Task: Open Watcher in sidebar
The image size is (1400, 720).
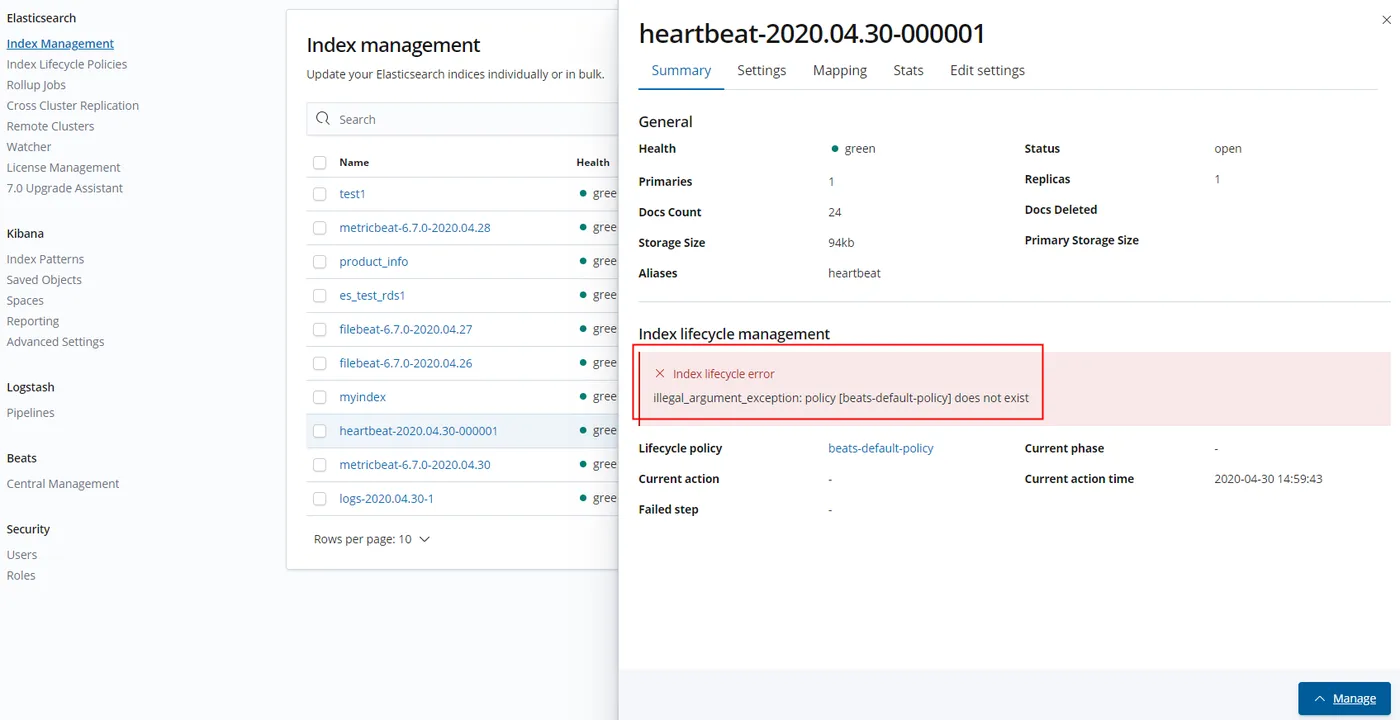Action: tap(29, 147)
